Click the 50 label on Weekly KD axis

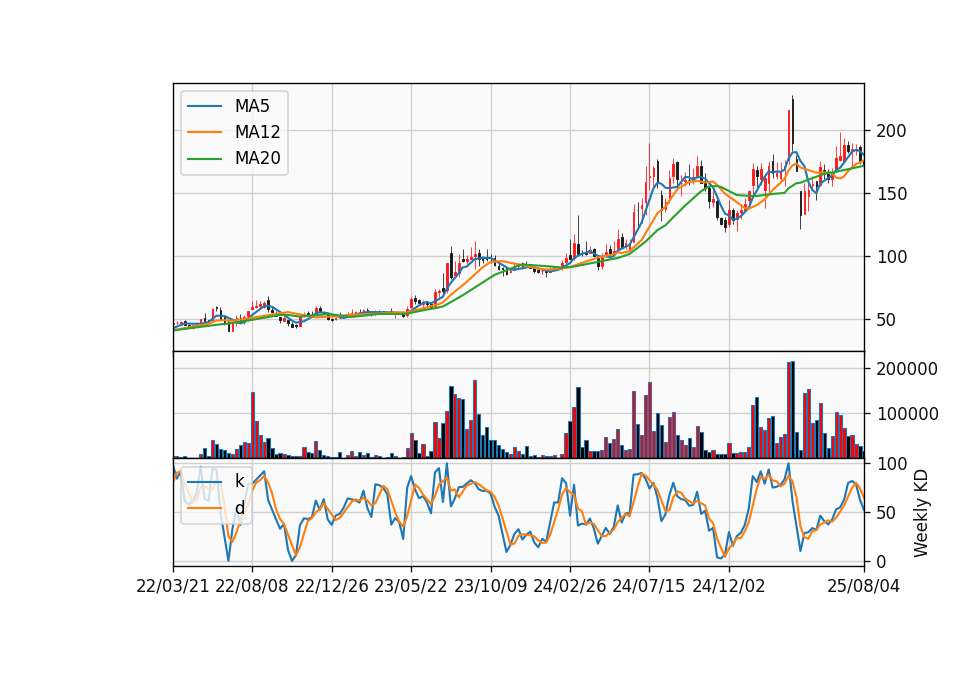tap(887, 512)
